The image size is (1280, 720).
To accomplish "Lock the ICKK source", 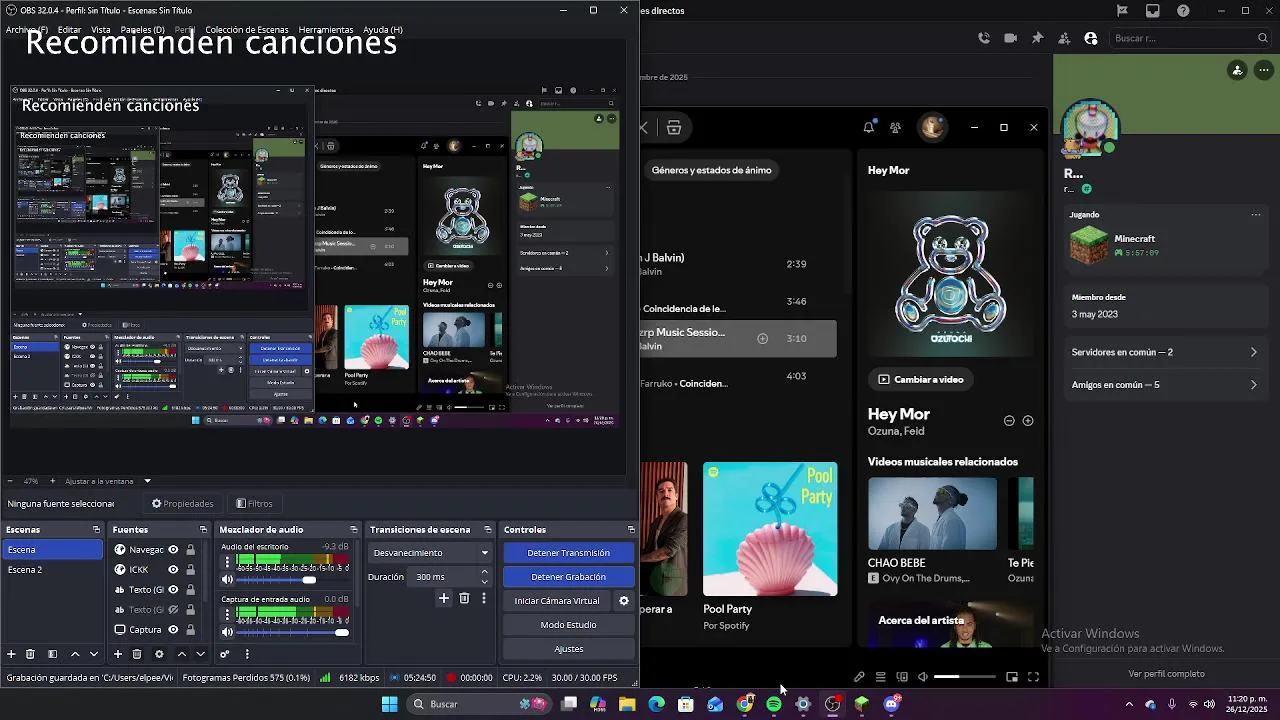I will point(190,570).
